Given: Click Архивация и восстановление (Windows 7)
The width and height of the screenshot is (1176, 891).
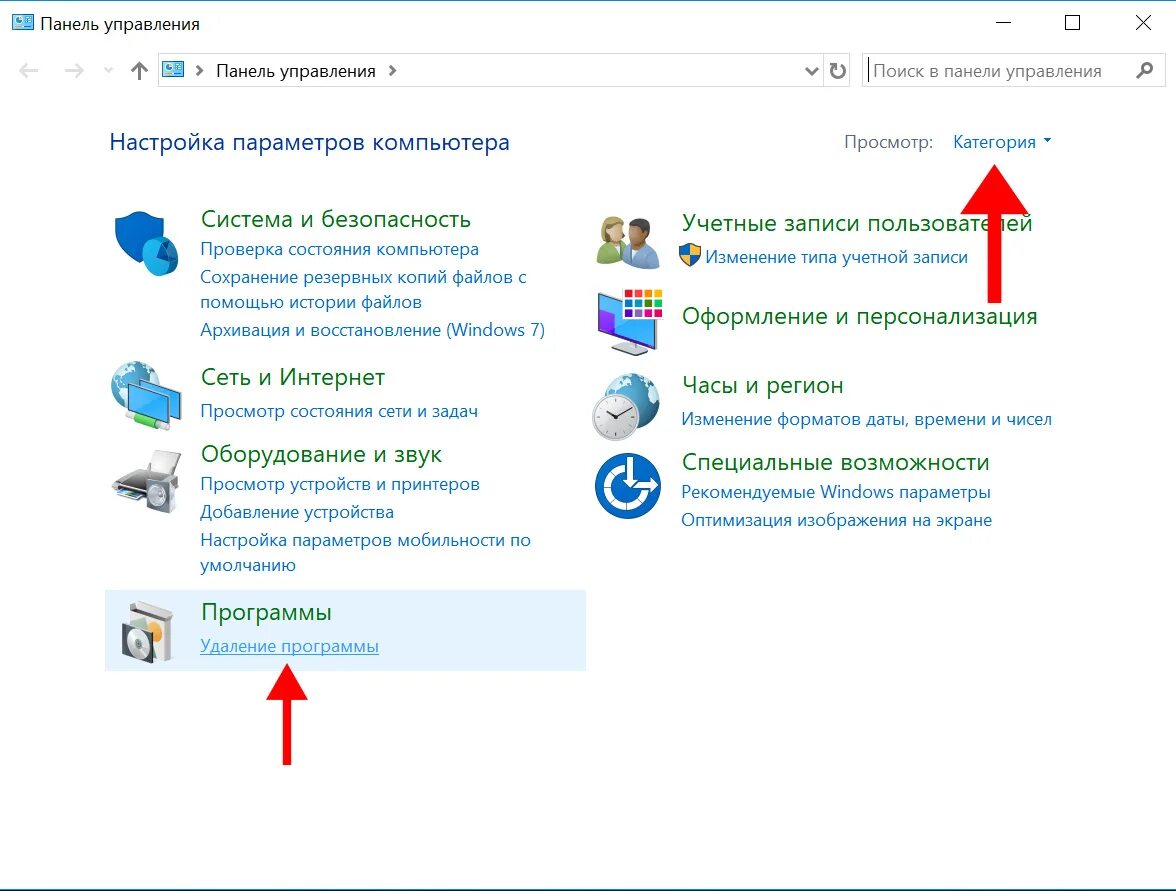Looking at the screenshot, I should click(372, 330).
